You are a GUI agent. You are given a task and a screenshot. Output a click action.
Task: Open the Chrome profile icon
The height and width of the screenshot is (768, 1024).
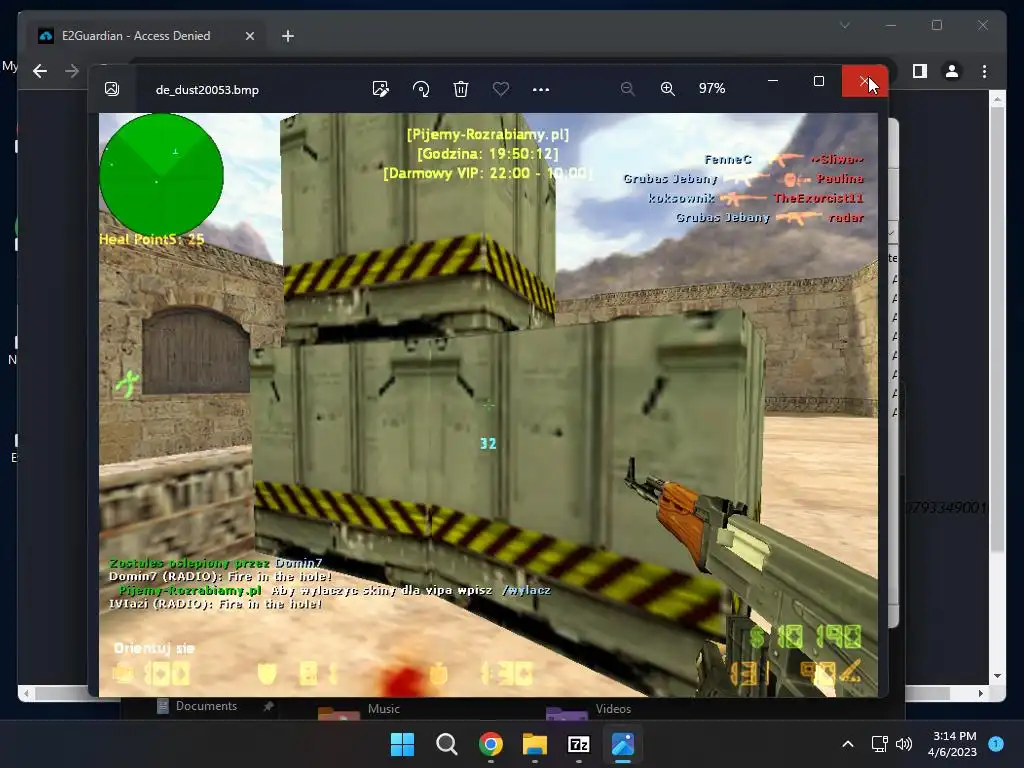point(952,71)
